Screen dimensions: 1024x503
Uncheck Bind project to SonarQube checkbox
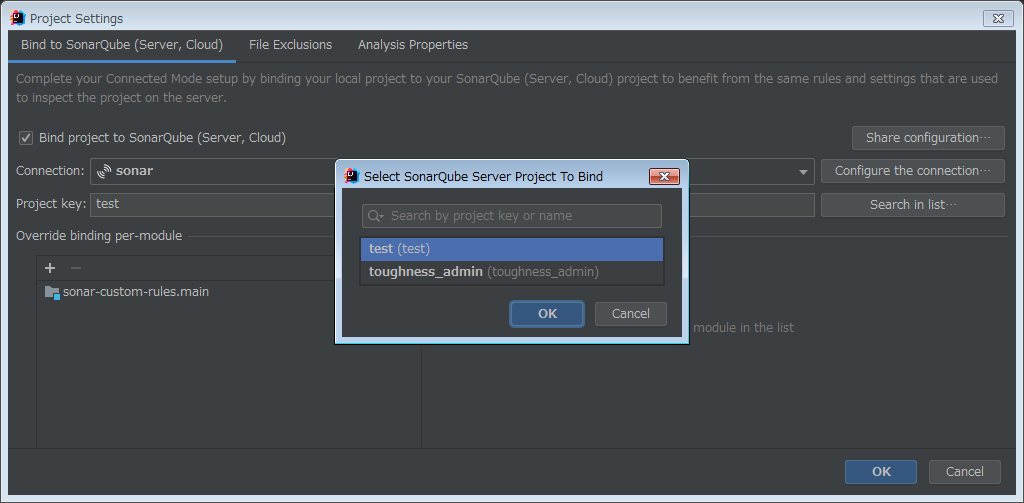(x=26, y=138)
